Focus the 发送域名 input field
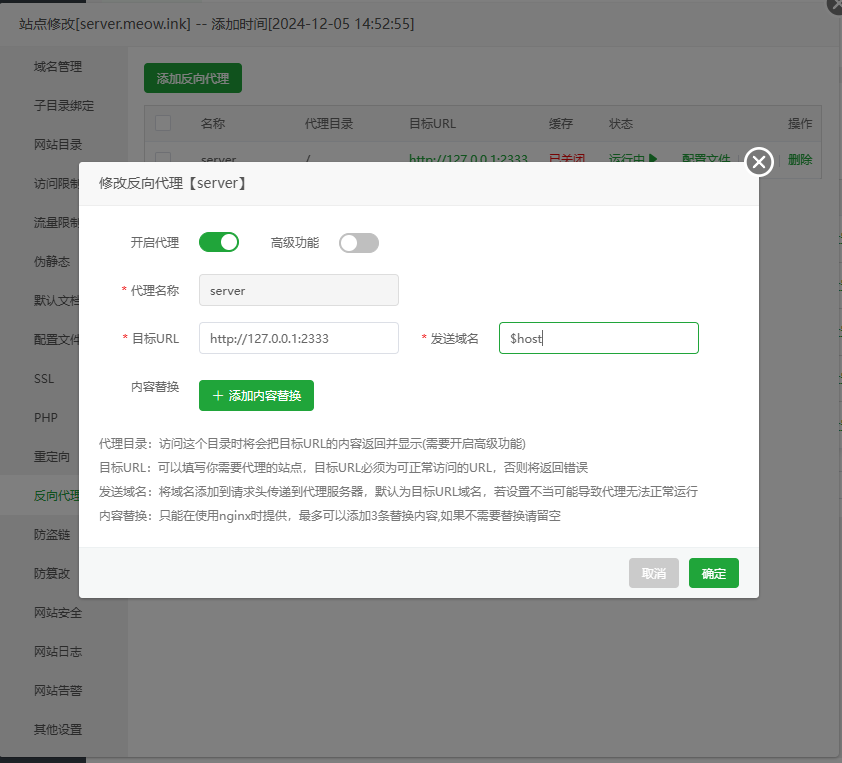The image size is (842, 763). tap(598, 338)
